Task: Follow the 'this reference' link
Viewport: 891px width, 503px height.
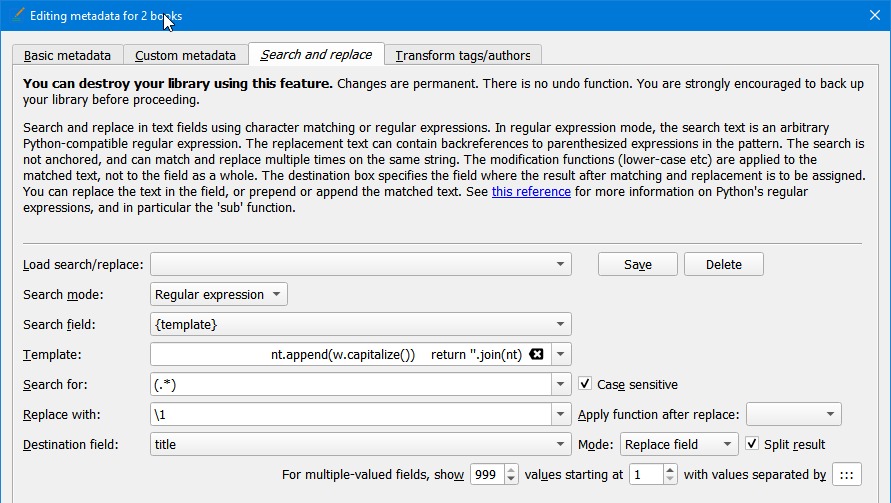Action: coord(531,191)
